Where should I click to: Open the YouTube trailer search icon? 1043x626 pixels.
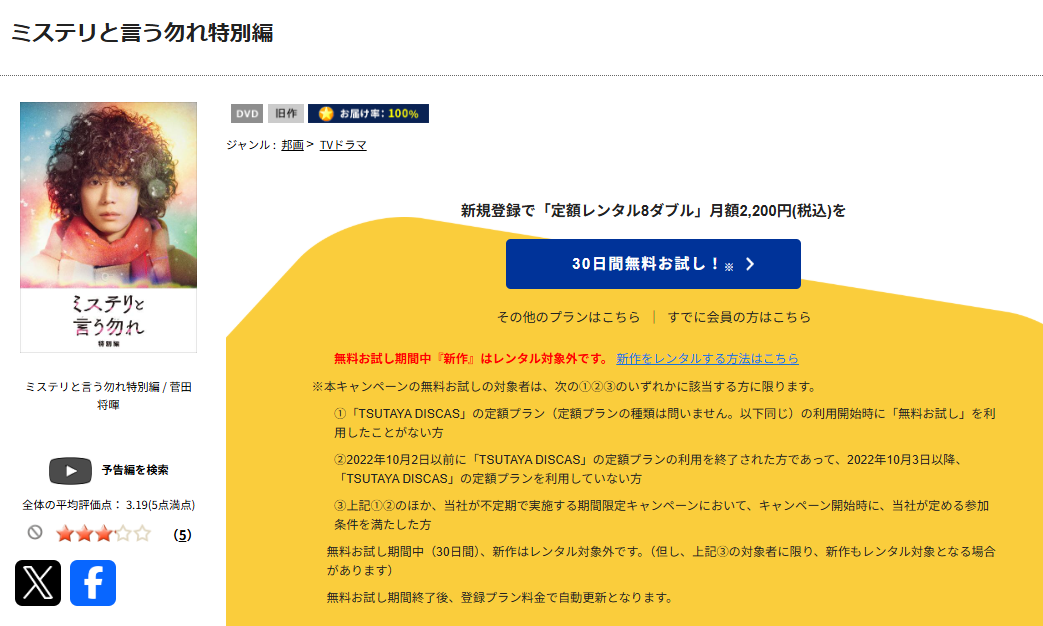(x=71, y=471)
